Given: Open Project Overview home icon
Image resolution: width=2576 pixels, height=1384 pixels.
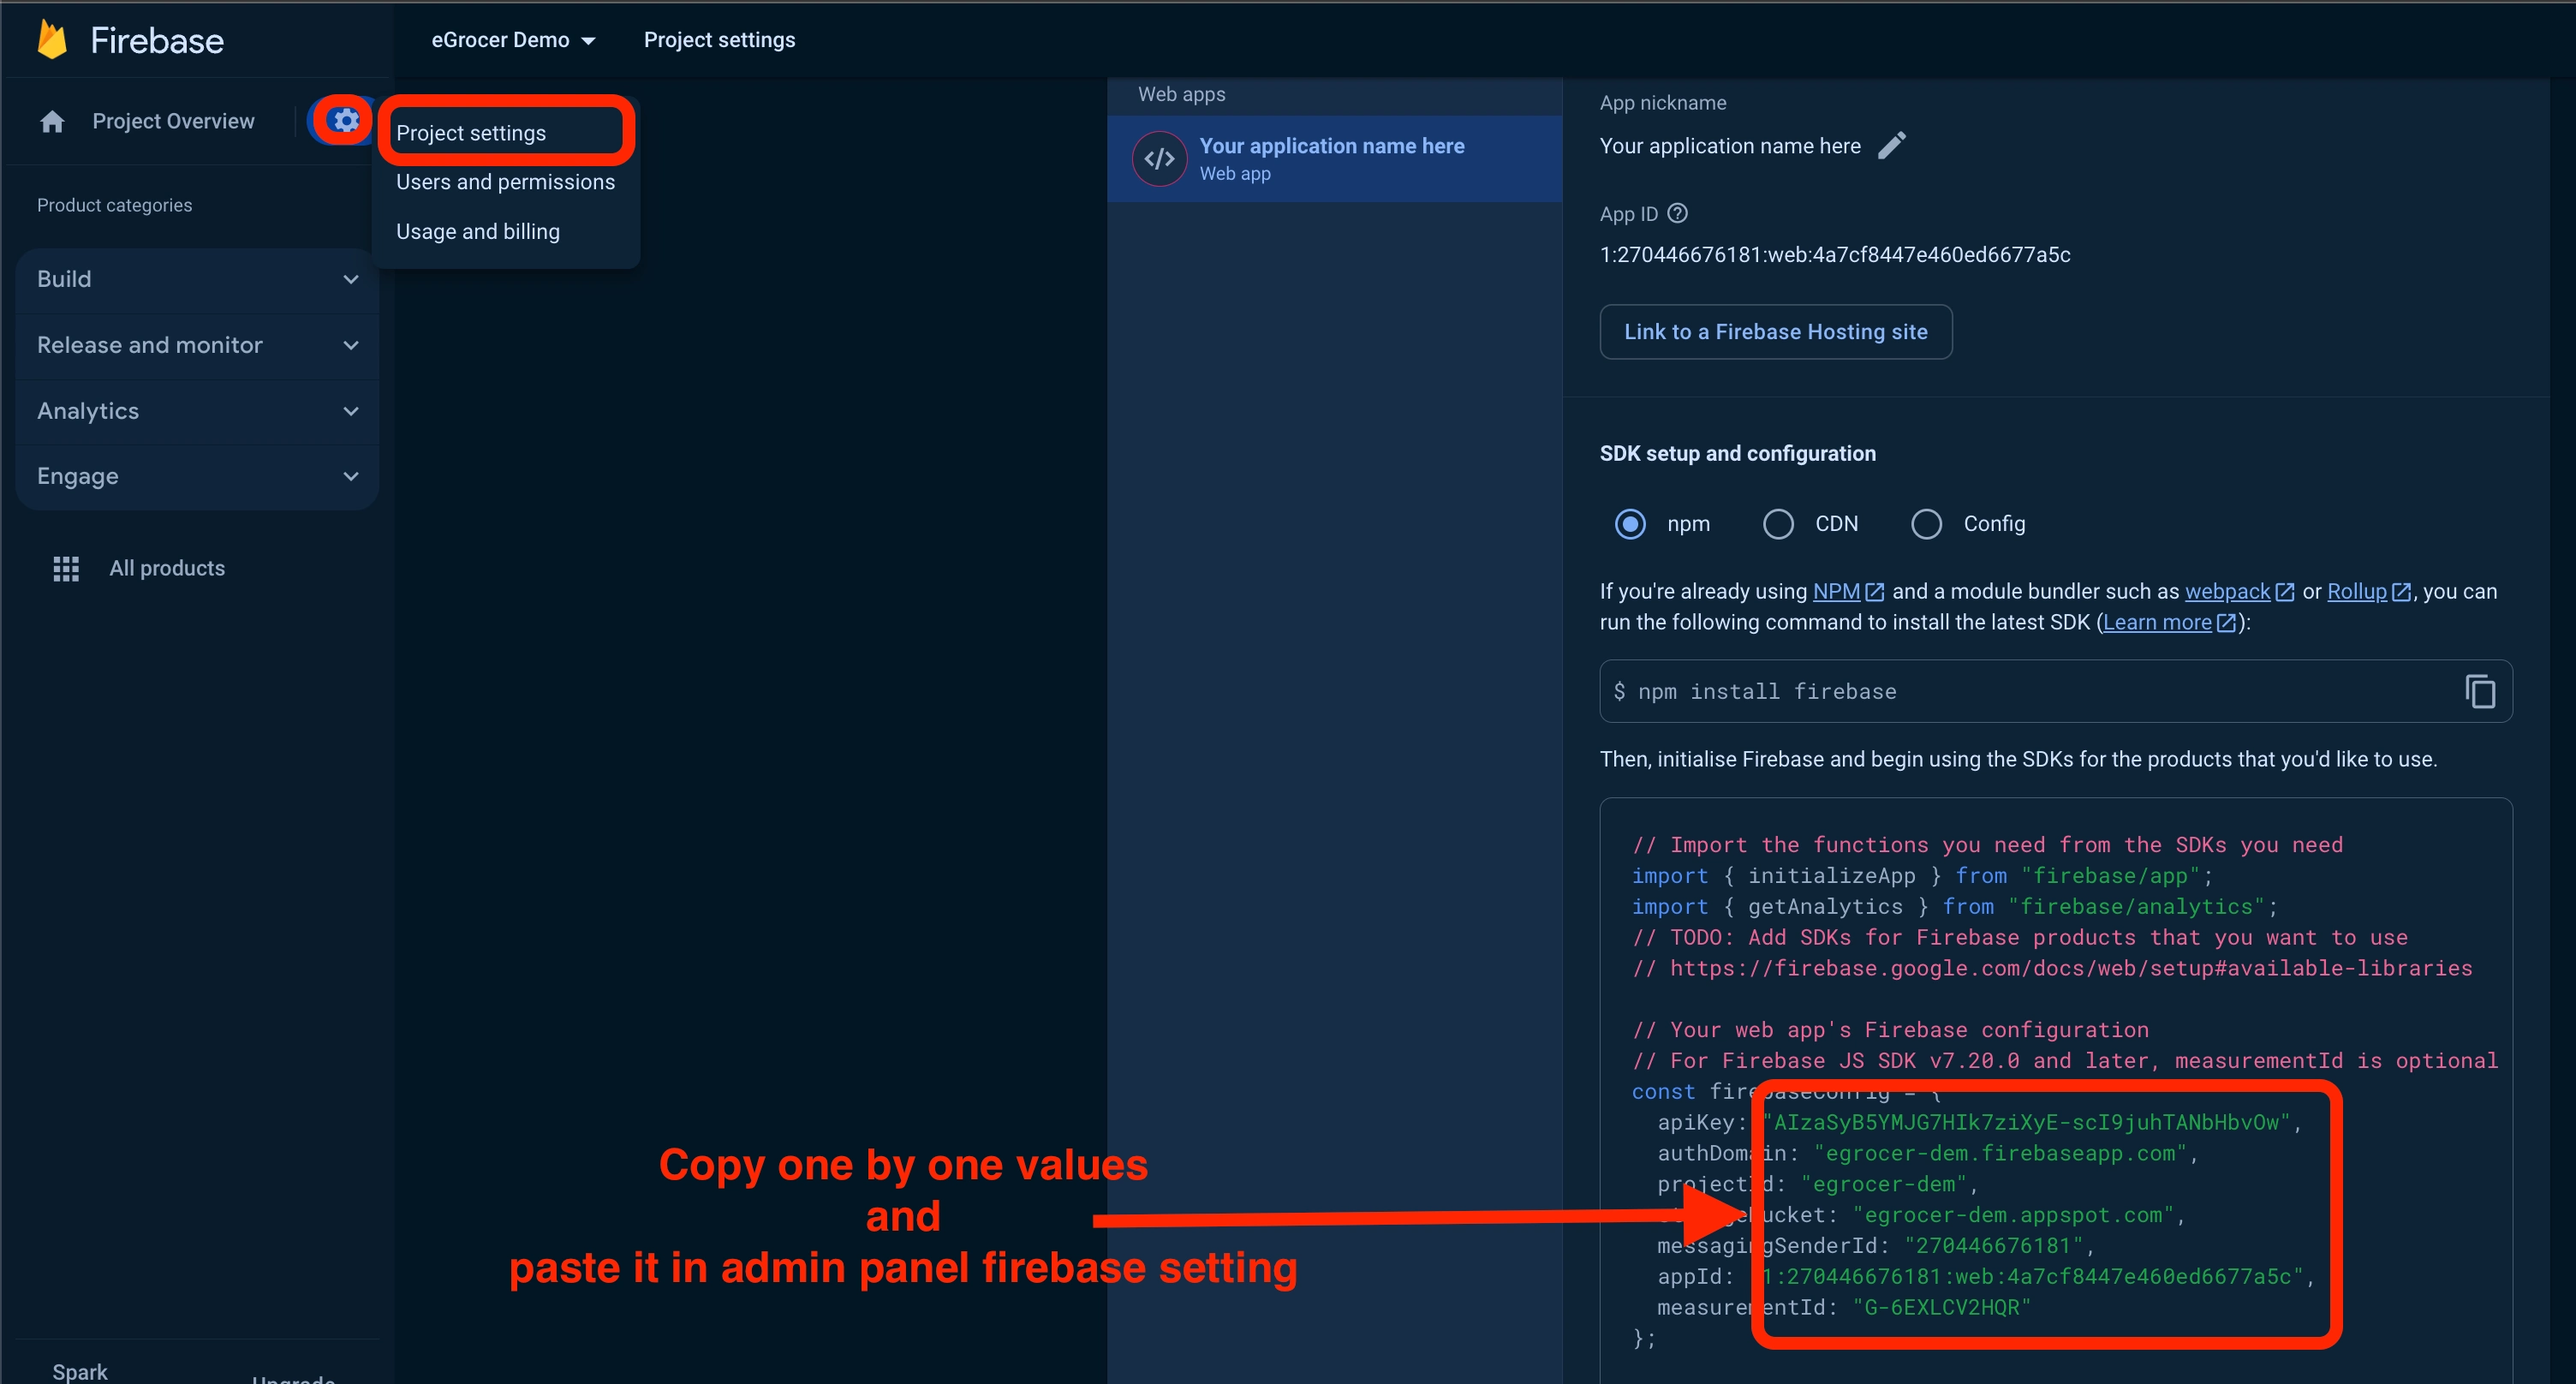Looking at the screenshot, I should pyautogui.click(x=52, y=121).
